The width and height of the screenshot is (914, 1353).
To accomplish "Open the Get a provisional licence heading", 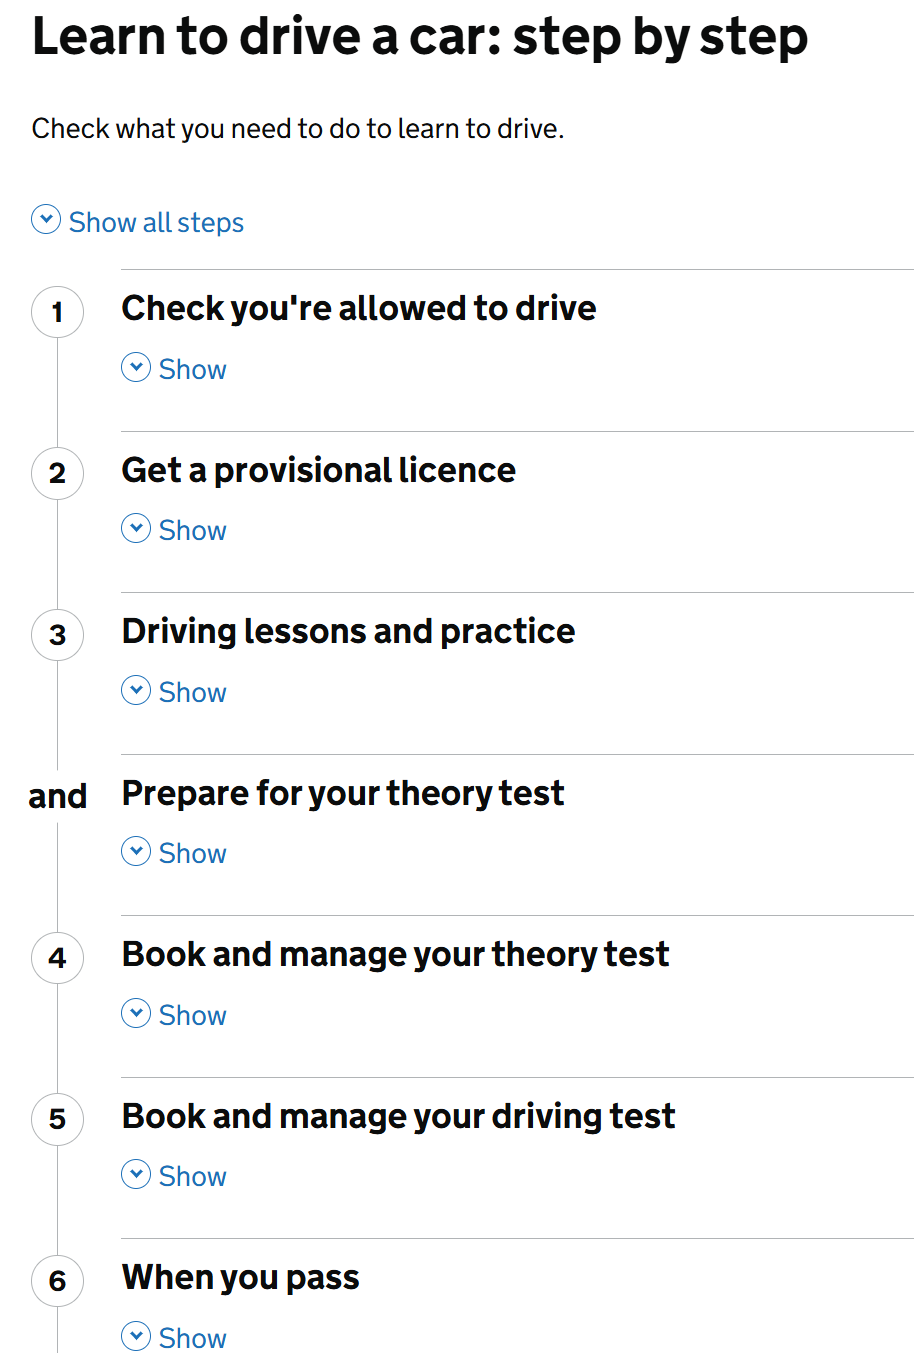I will 318,470.
